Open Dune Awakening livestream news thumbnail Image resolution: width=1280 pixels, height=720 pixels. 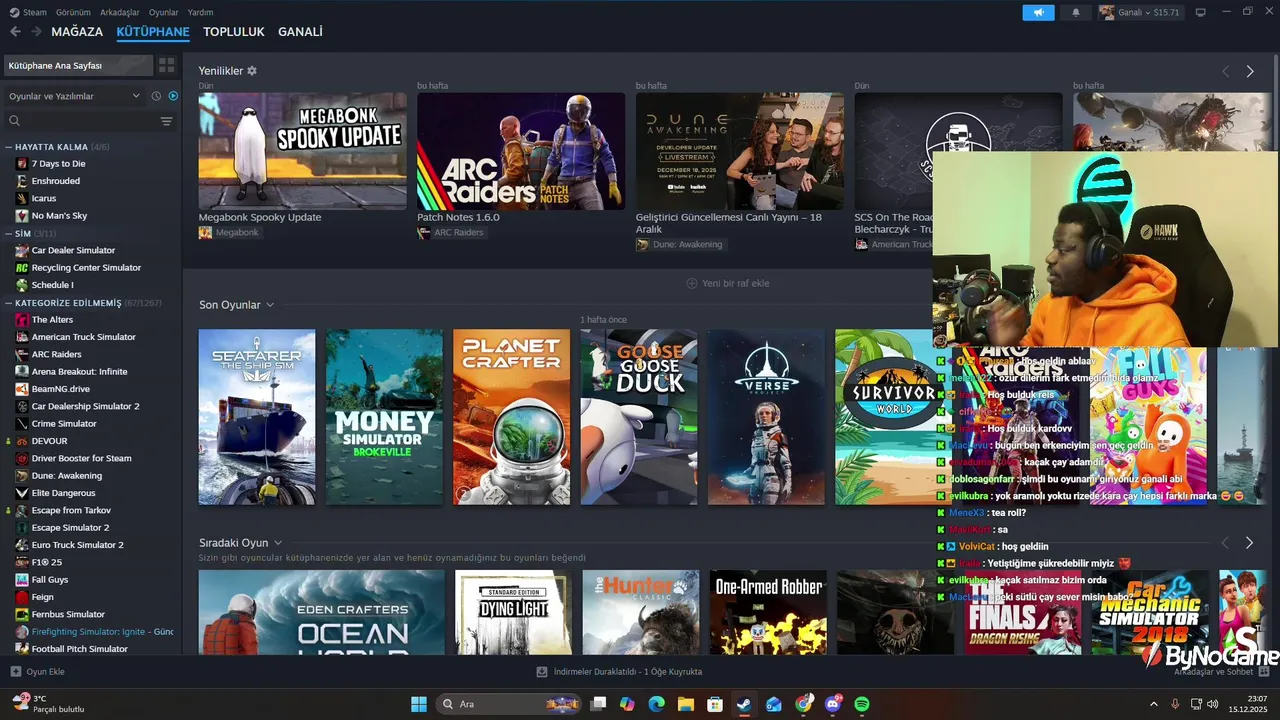click(x=740, y=151)
